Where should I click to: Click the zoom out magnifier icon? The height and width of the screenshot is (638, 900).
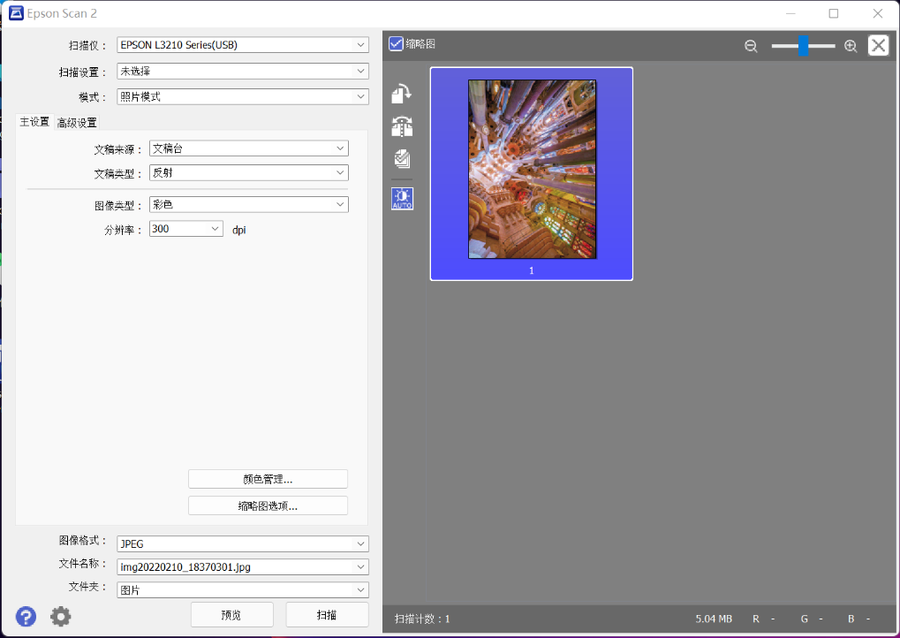point(751,46)
